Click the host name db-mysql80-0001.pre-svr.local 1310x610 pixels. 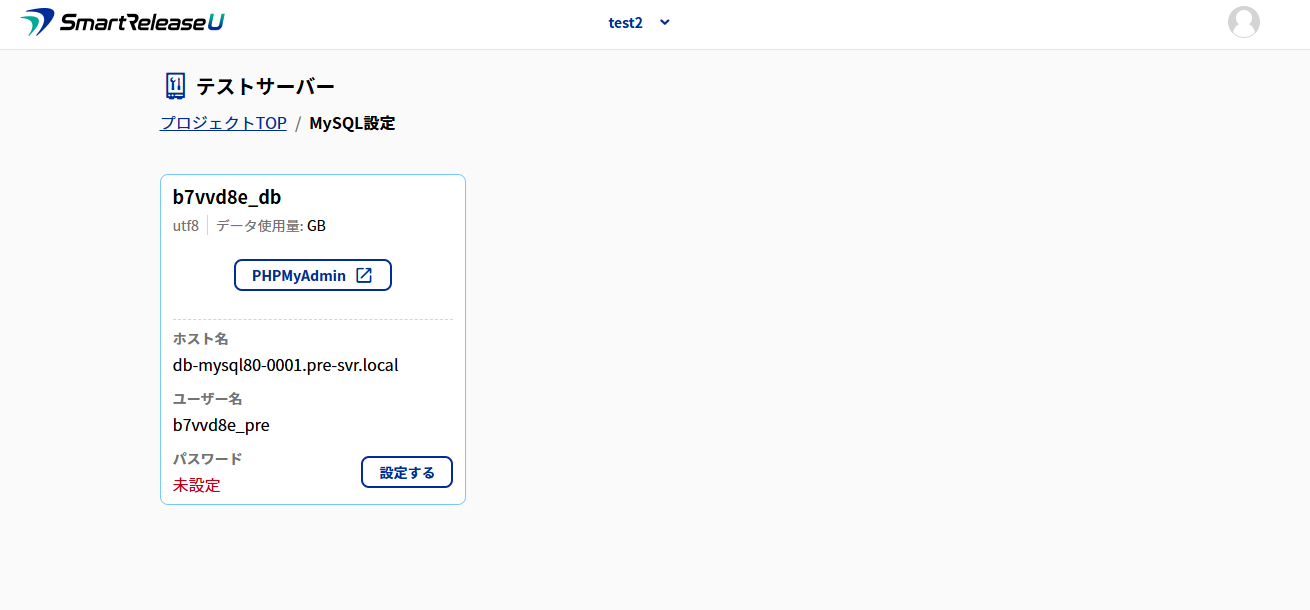285,365
